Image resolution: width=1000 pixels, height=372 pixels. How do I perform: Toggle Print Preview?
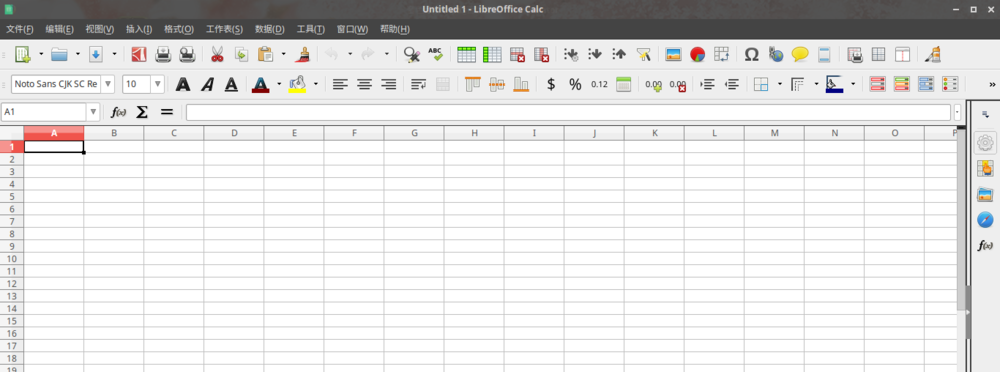click(188, 55)
